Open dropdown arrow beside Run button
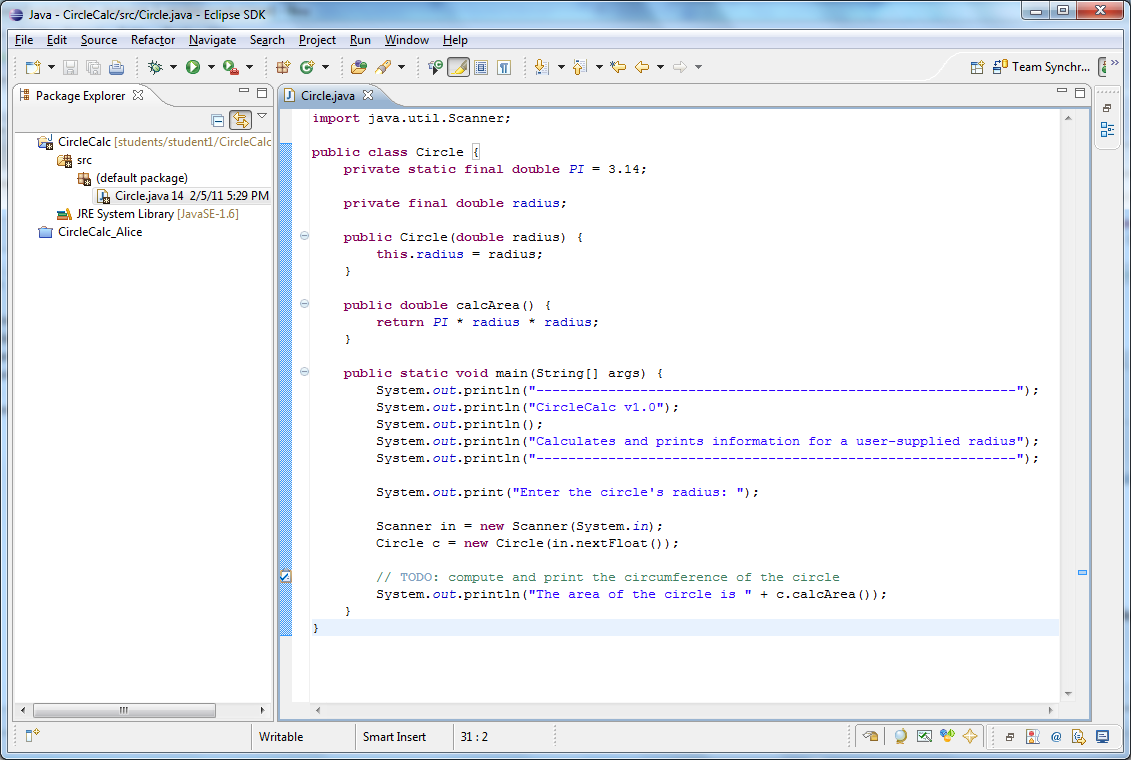The image size is (1131, 760). 211,67
